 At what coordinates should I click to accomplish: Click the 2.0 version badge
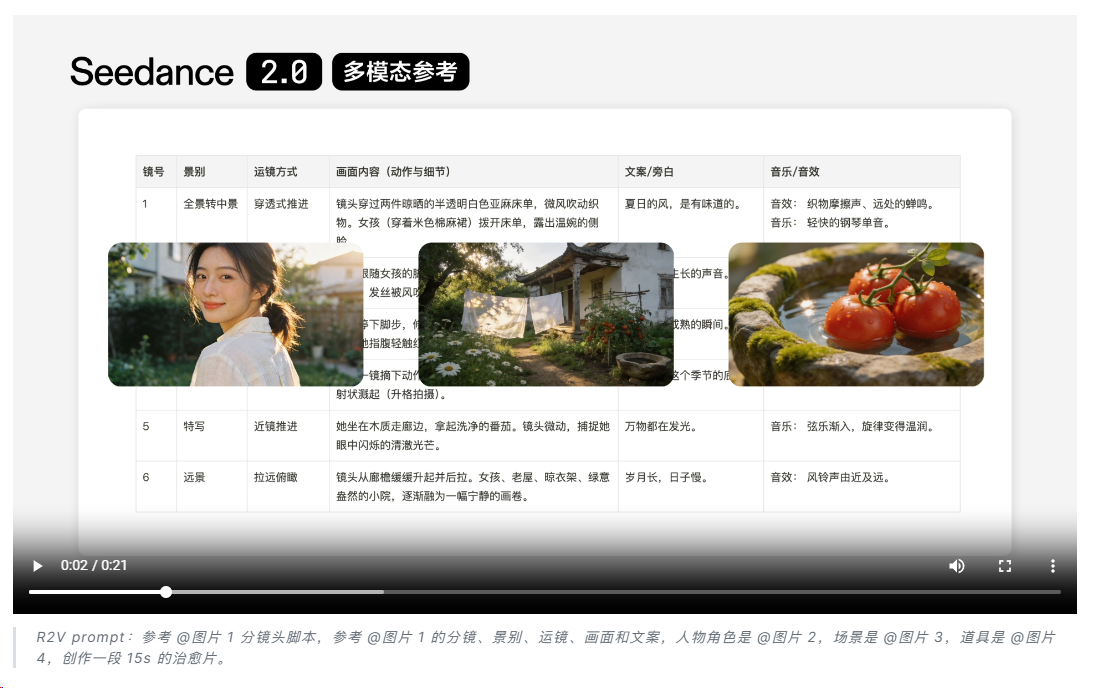tap(284, 71)
